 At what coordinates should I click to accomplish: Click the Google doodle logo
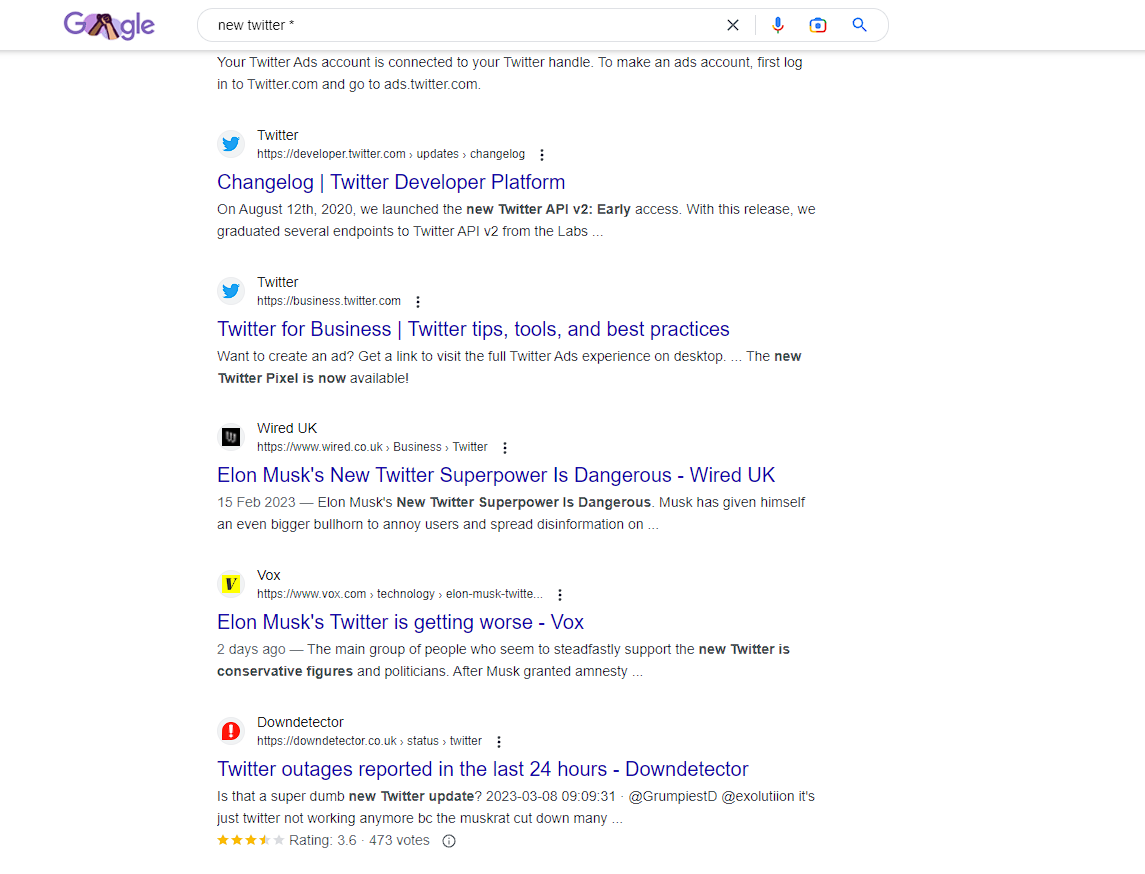click(109, 26)
